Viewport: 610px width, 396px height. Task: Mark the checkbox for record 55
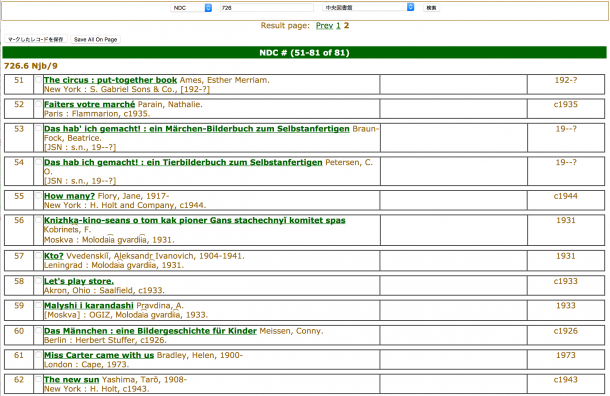tap(38, 196)
